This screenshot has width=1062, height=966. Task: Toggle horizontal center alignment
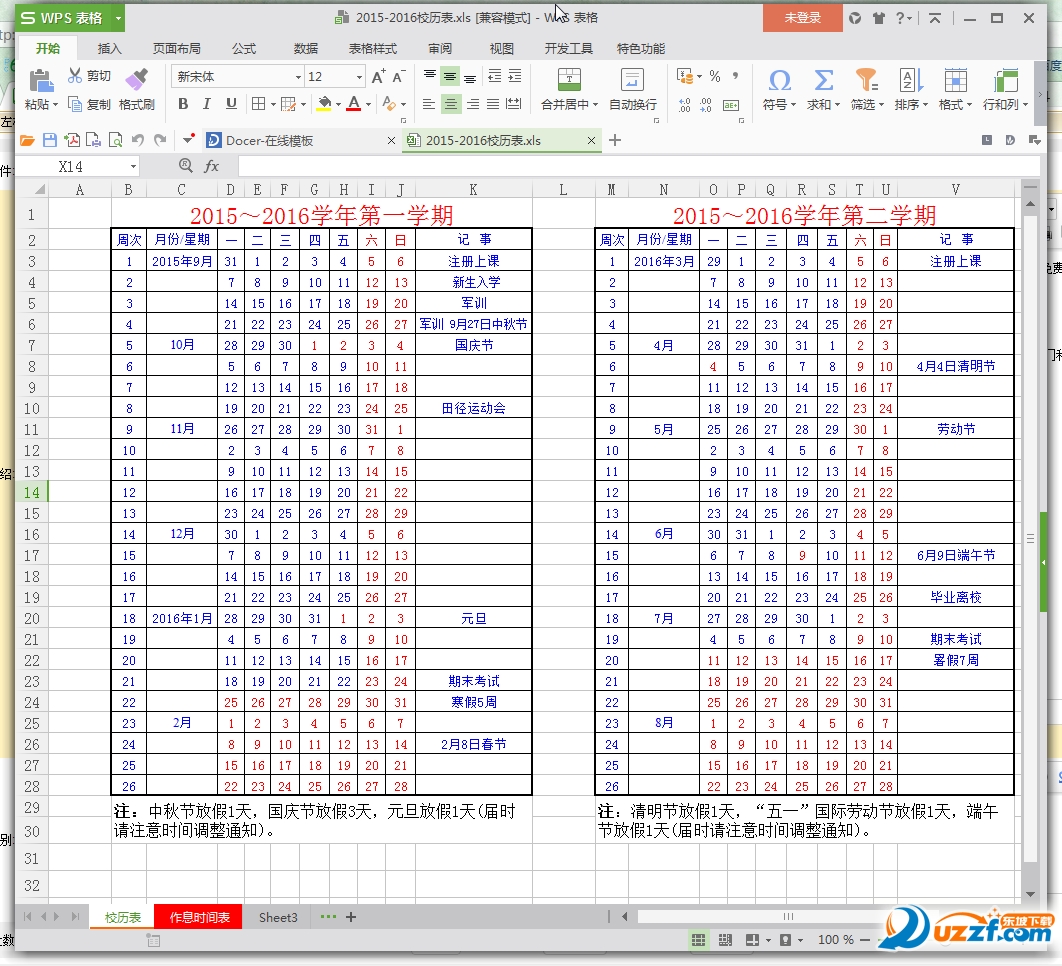coord(450,104)
